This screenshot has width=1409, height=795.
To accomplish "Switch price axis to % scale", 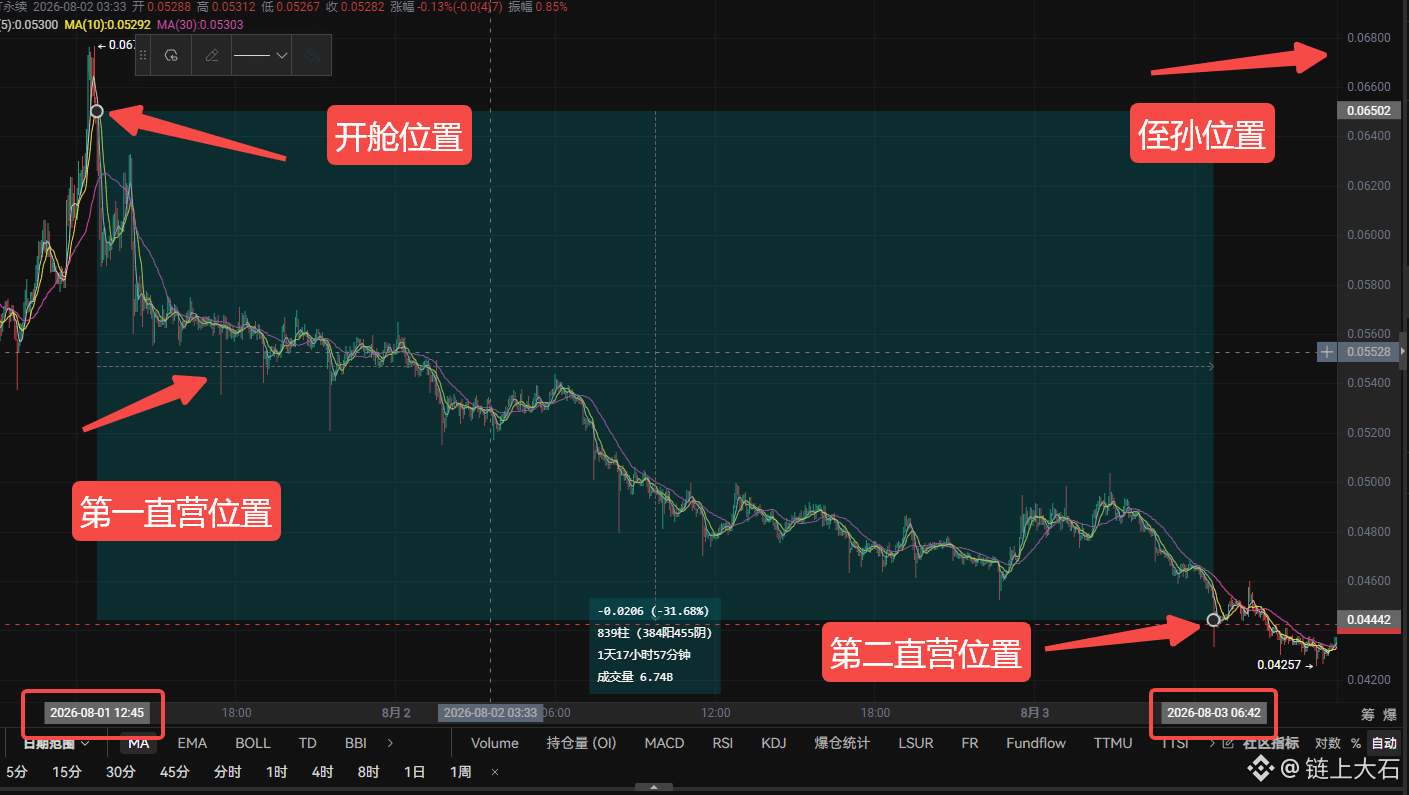I will click(x=1356, y=743).
